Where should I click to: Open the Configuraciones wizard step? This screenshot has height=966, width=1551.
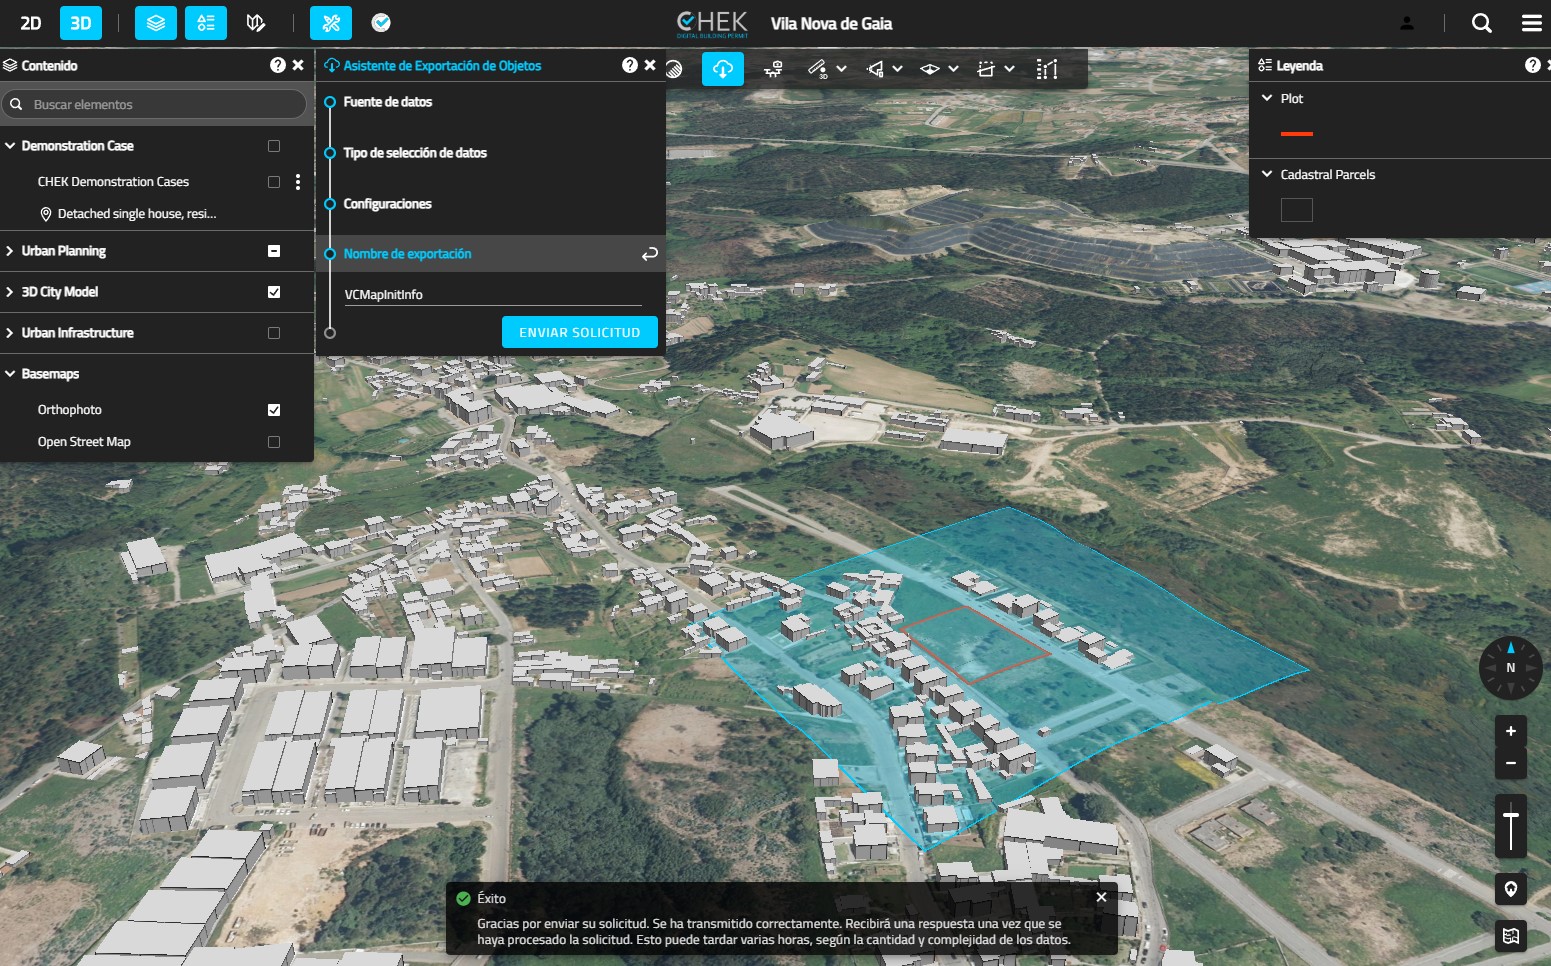(x=387, y=204)
